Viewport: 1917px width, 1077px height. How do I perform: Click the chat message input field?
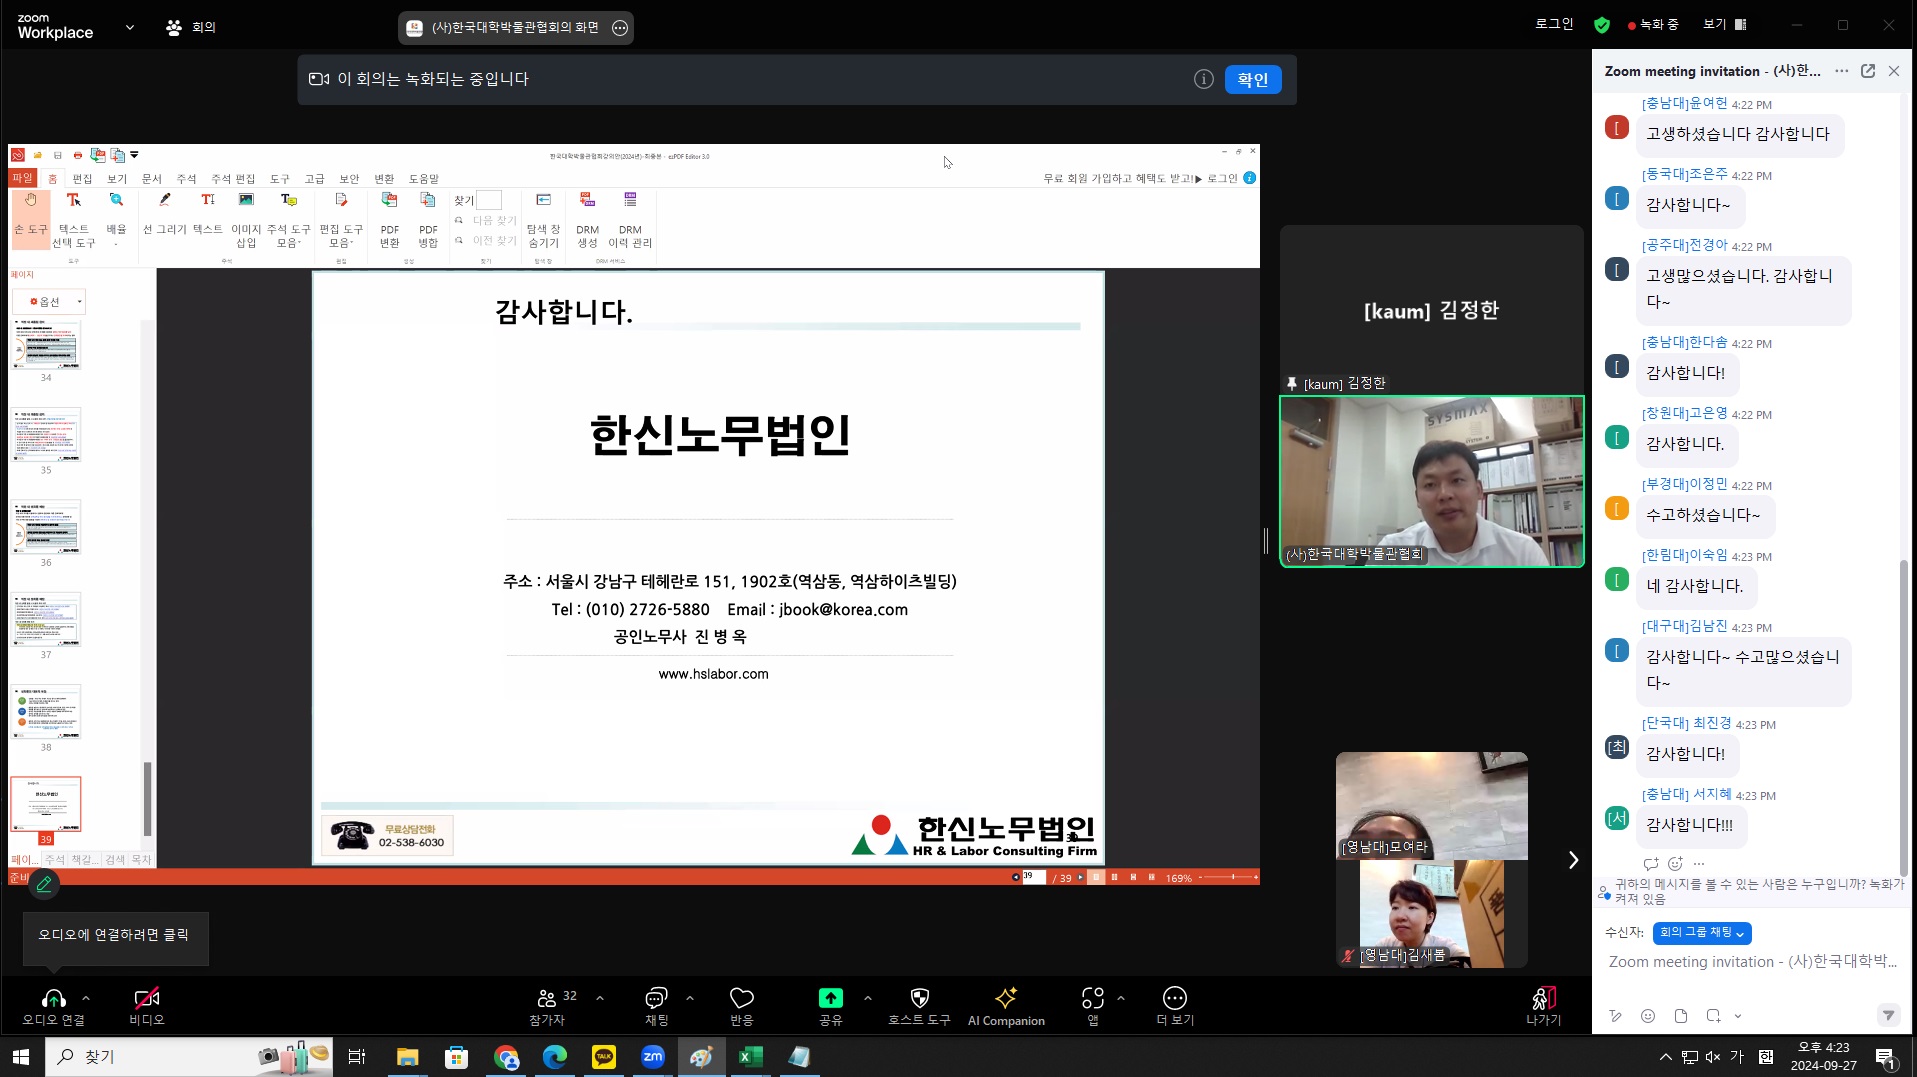[x=1752, y=962]
